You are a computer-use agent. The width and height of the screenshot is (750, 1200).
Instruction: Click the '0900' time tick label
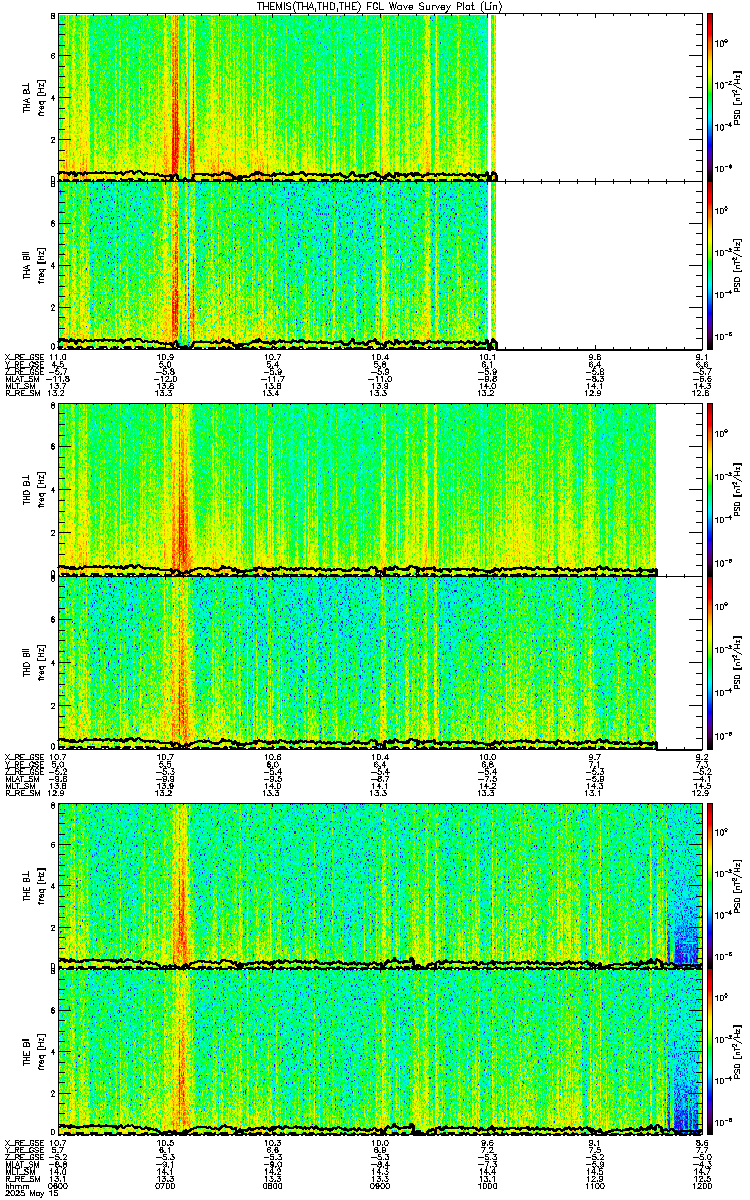379,1187
